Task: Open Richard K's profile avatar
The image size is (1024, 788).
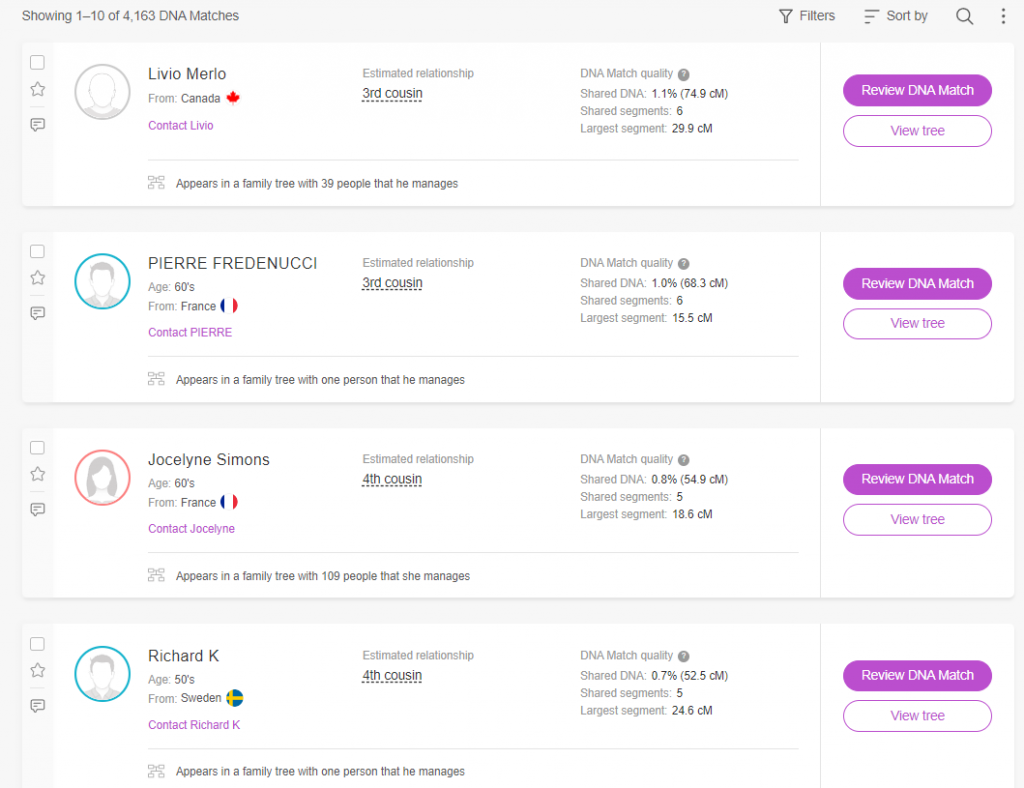Action: (x=102, y=674)
